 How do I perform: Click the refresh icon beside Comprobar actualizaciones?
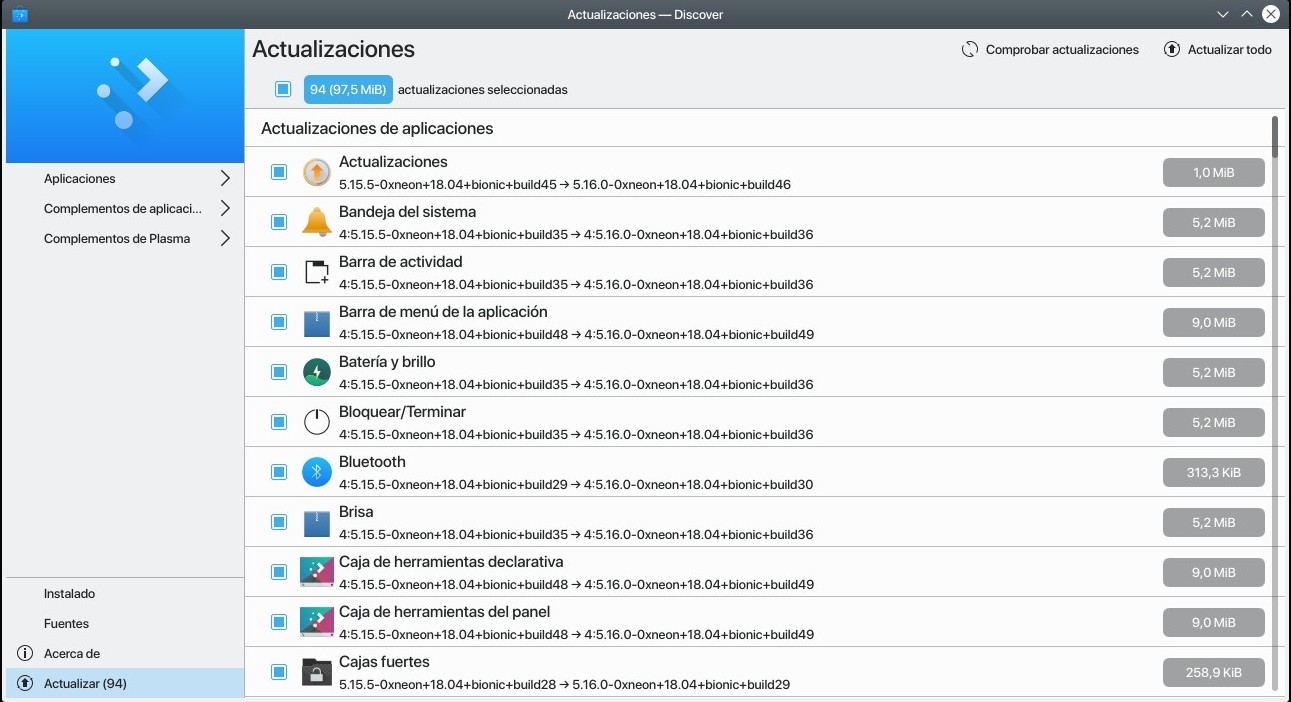click(970, 49)
